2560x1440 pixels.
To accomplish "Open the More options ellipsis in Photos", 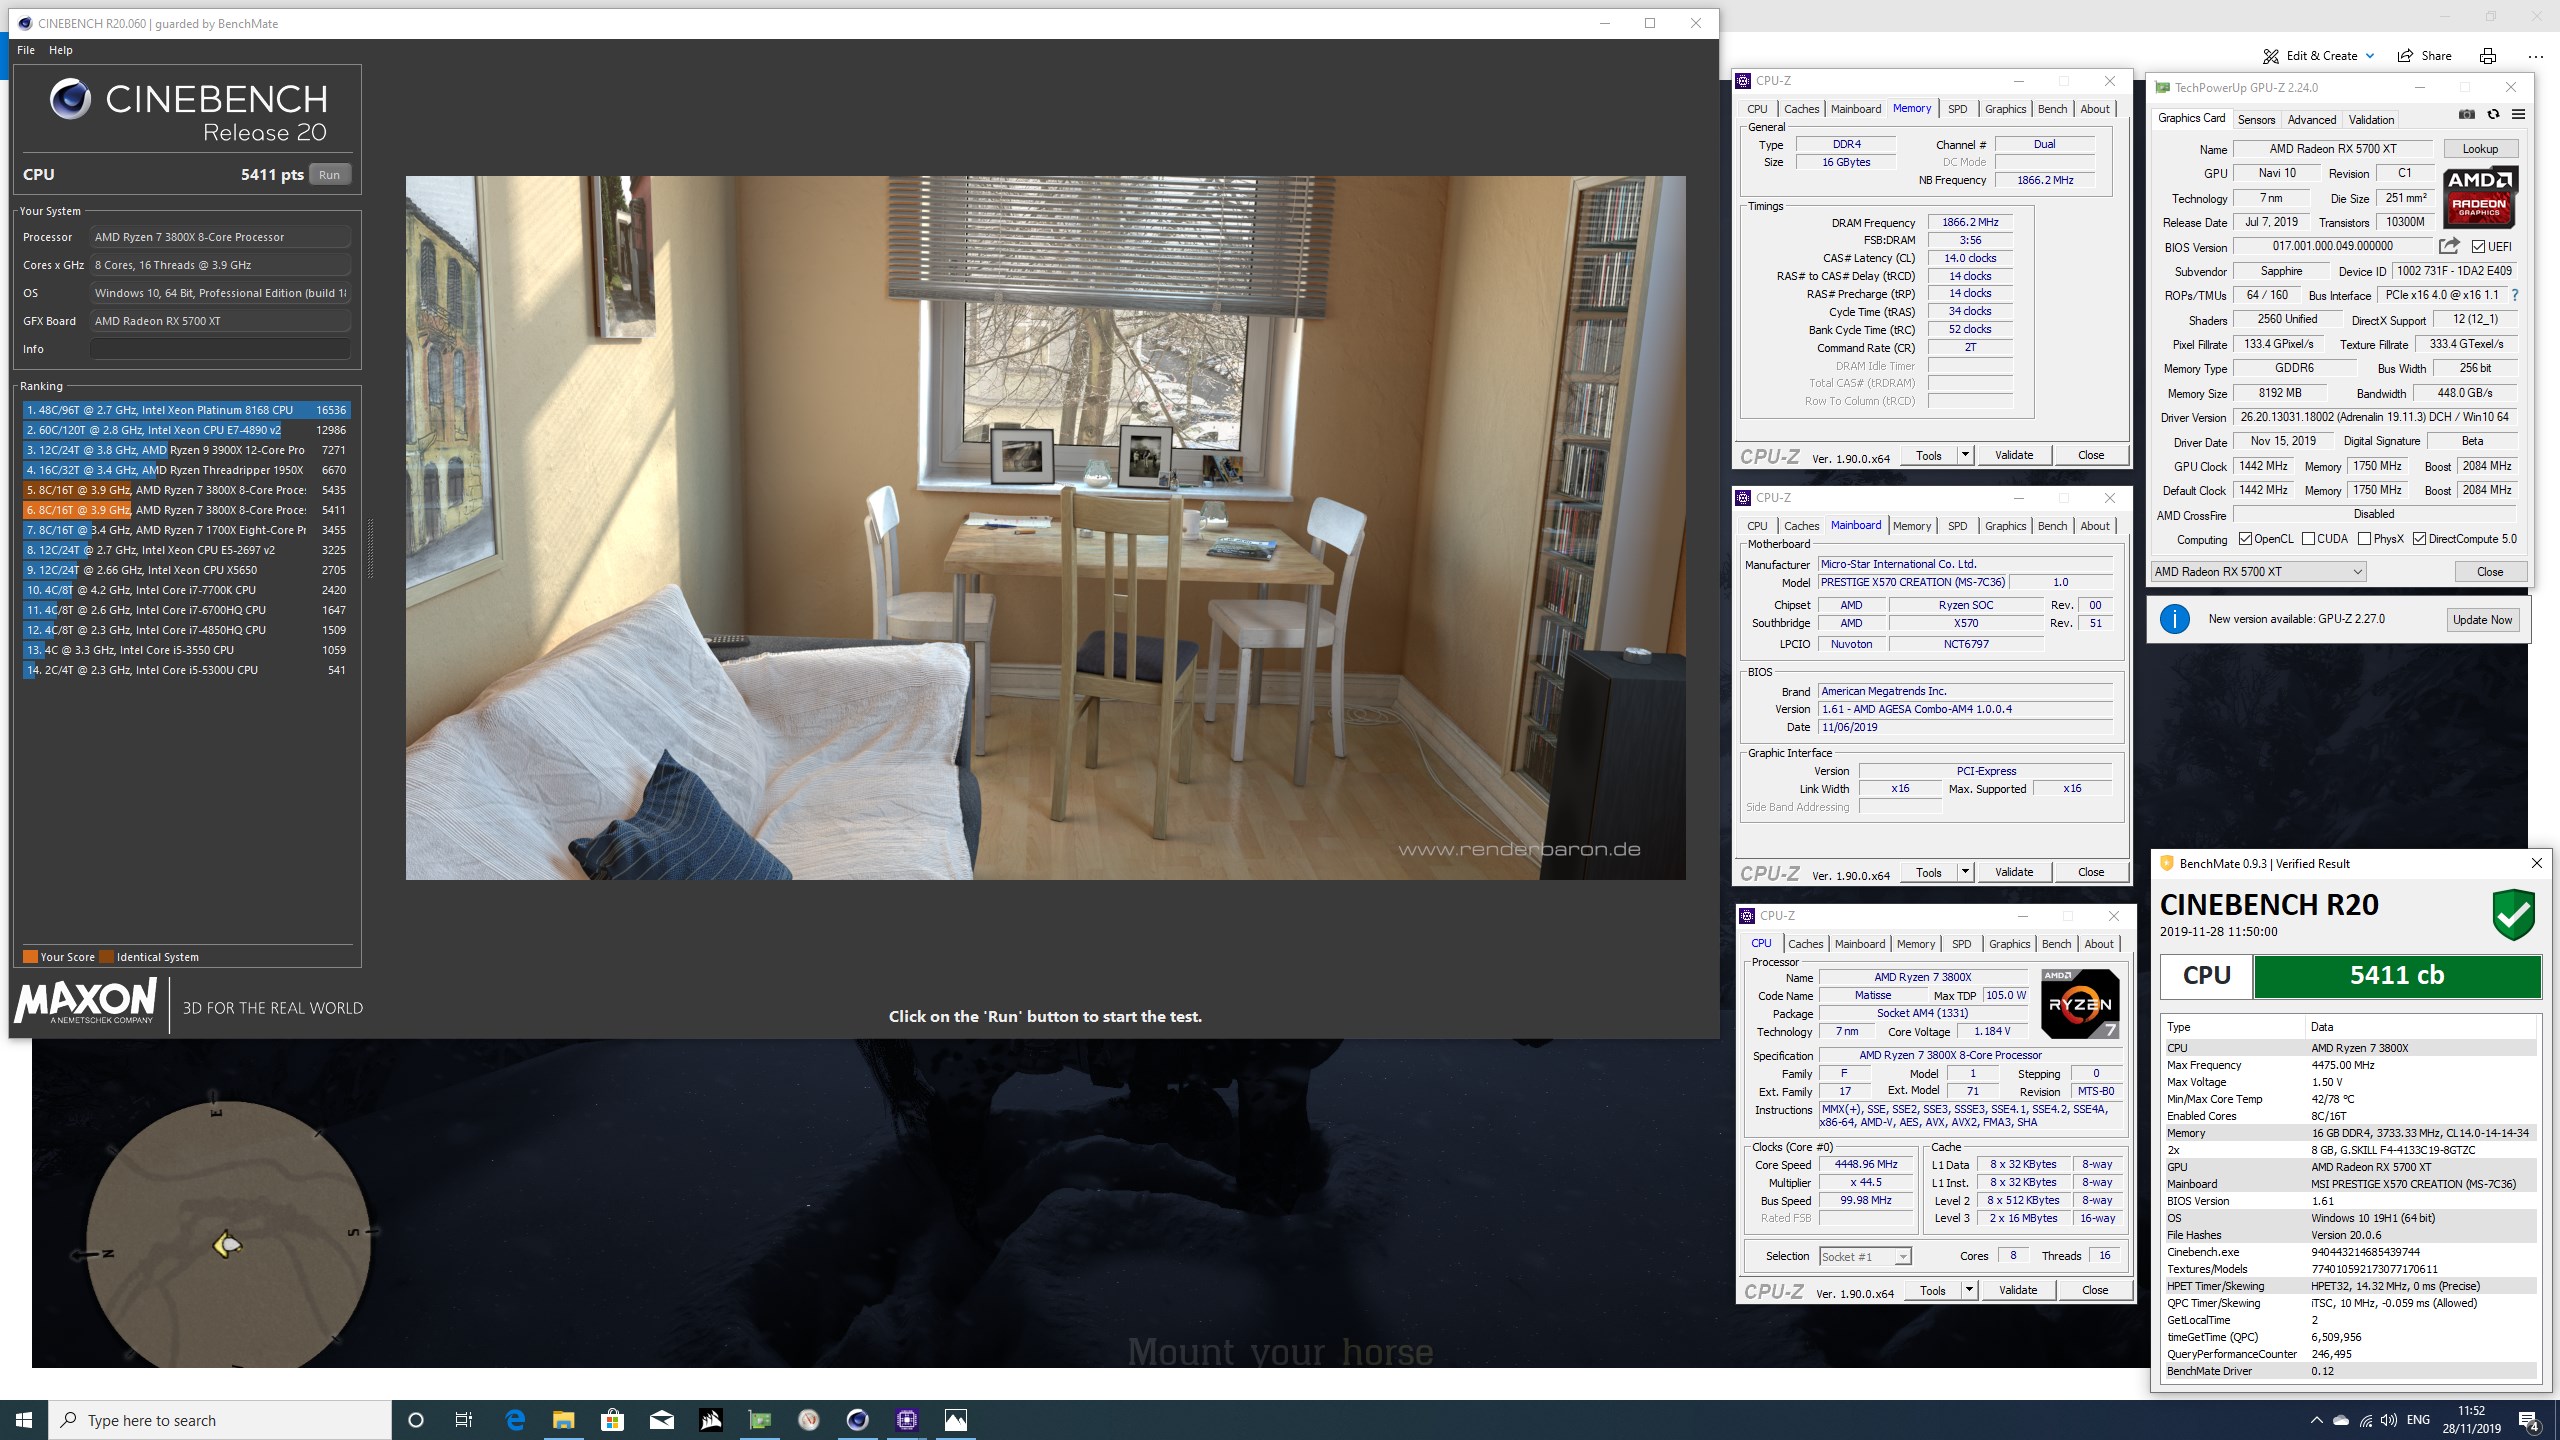I will tap(2535, 56).
